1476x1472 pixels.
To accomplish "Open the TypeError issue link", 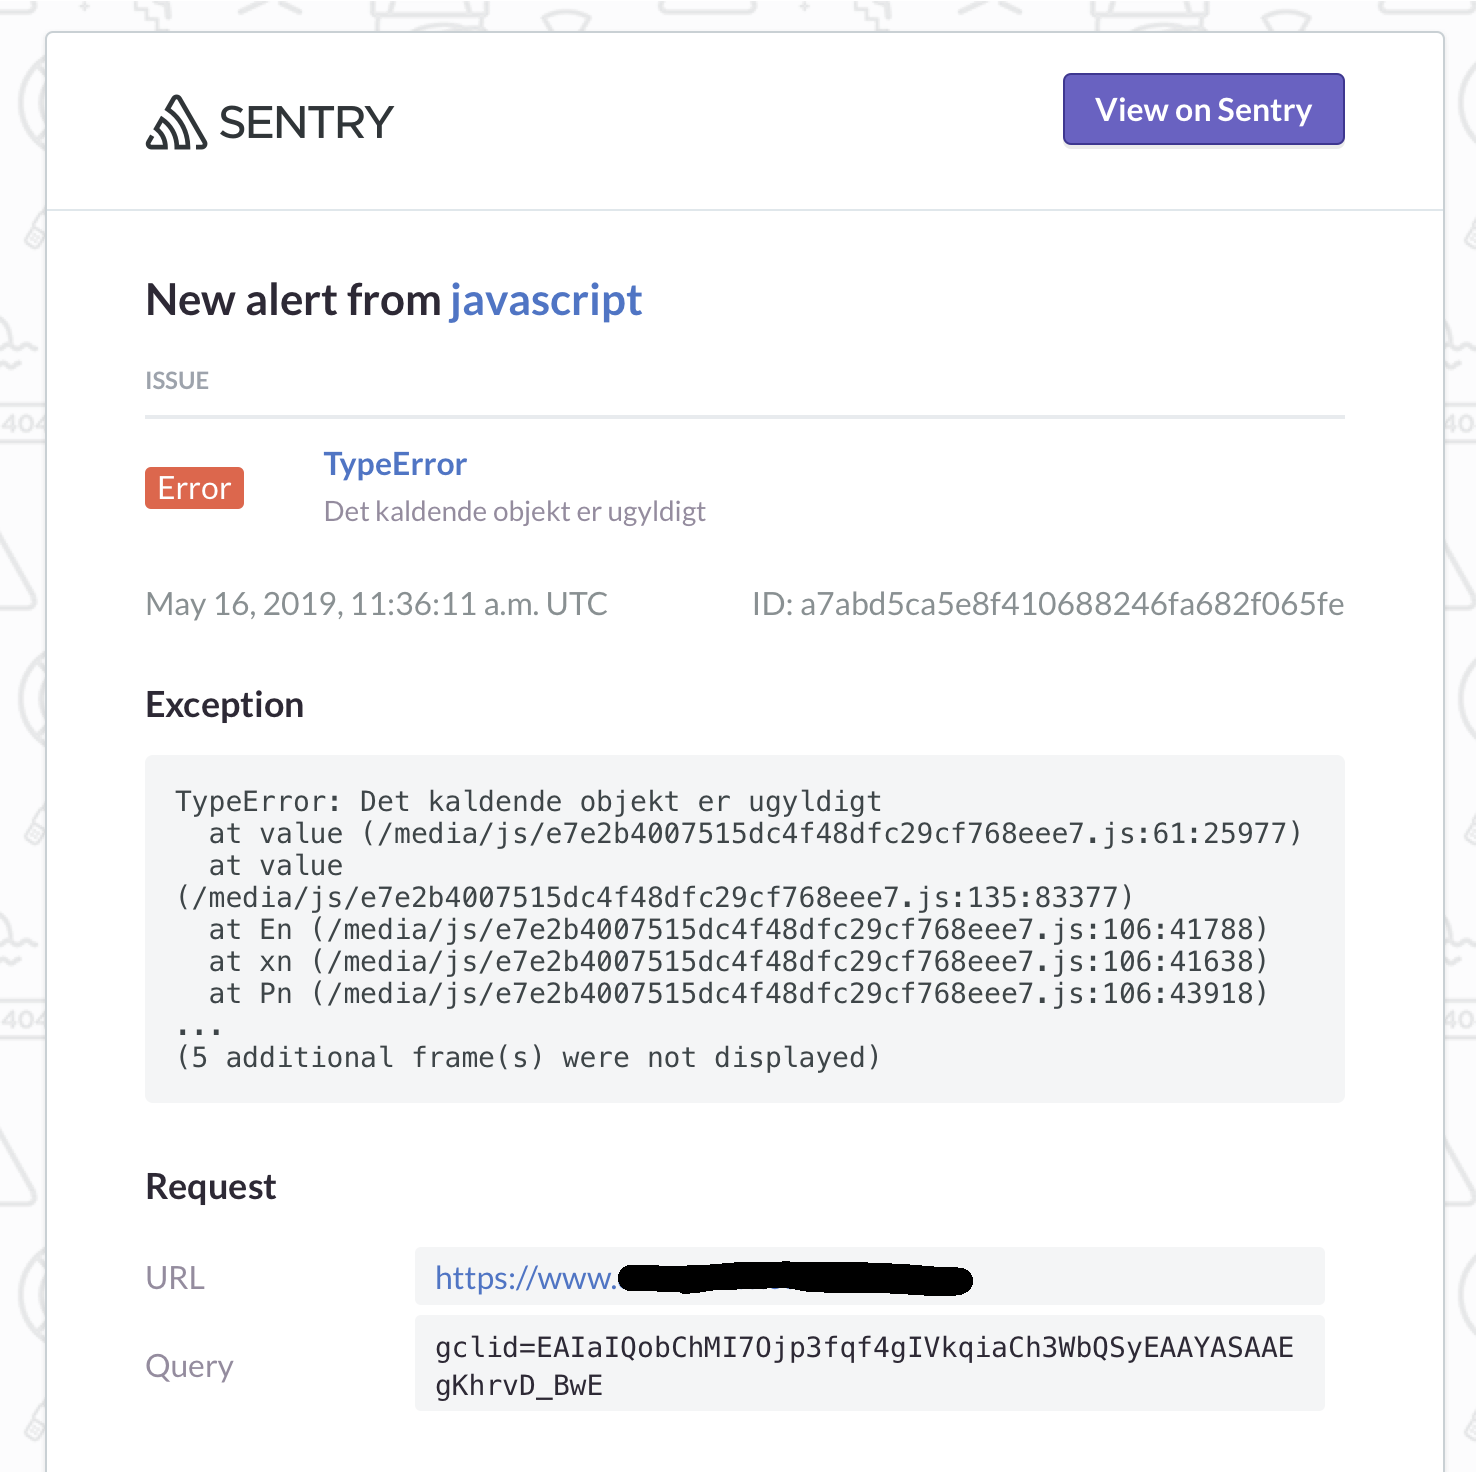I will (395, 463).
